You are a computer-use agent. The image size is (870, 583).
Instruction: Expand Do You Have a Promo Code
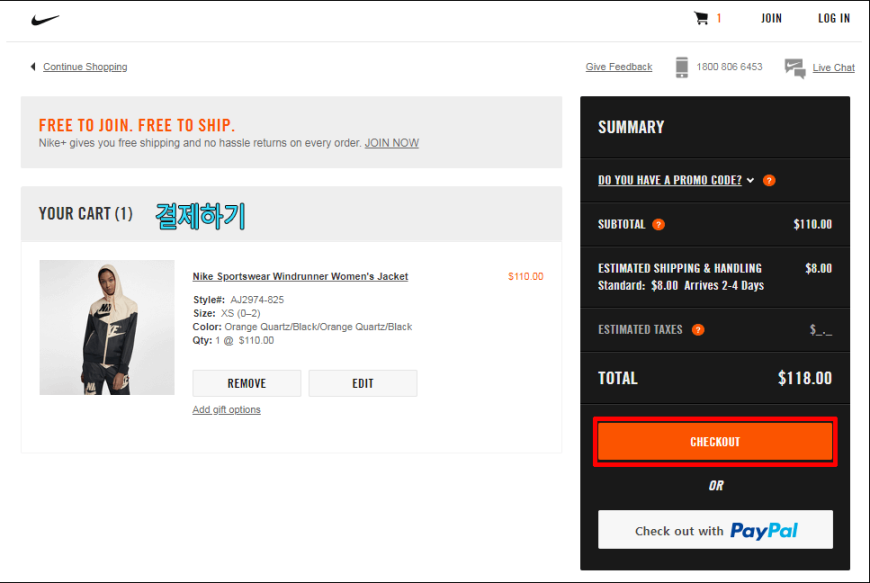[670, 180]
